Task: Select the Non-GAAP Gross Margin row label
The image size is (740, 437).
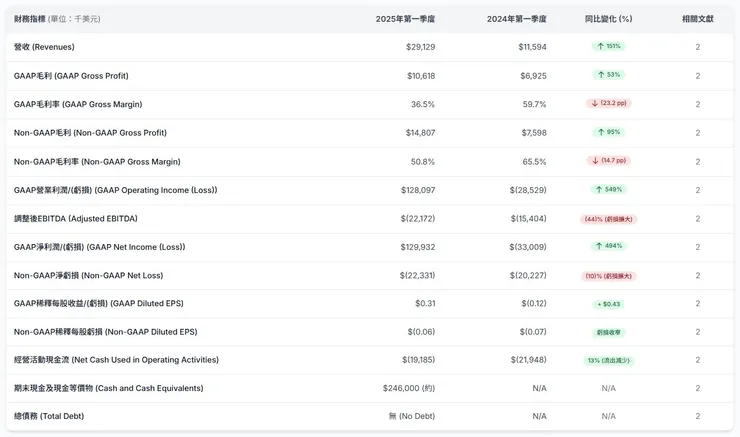Action: pyautogui.click(x=97, y=161)
